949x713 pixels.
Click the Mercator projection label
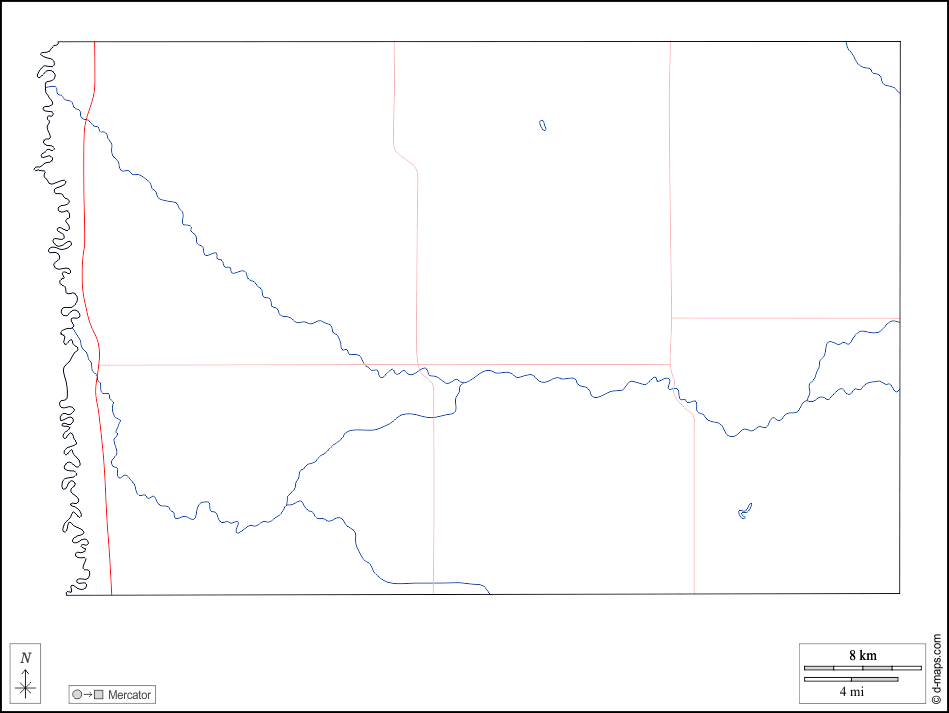129,694
